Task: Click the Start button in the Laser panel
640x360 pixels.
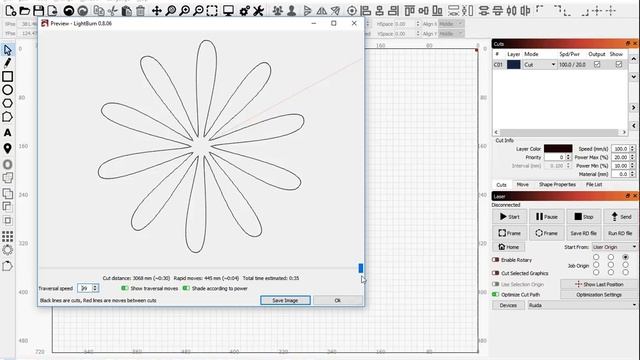Action: pyautogui.click(x=509, y=217)
